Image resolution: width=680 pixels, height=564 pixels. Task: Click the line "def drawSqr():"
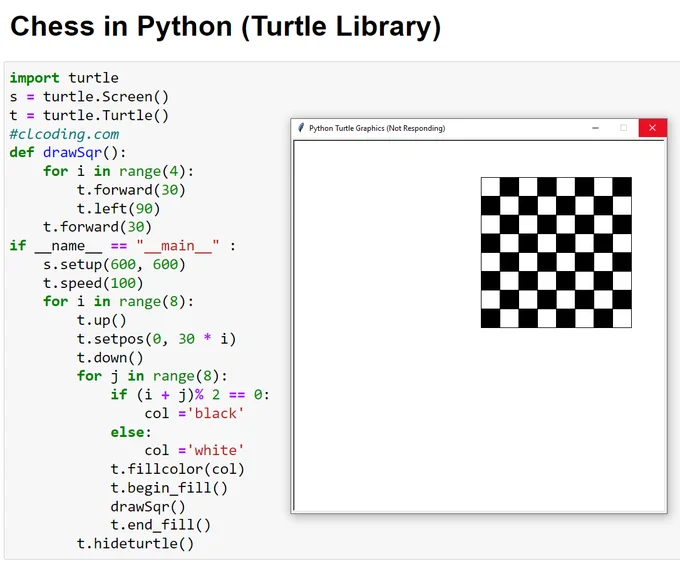(x=68, y=153)
